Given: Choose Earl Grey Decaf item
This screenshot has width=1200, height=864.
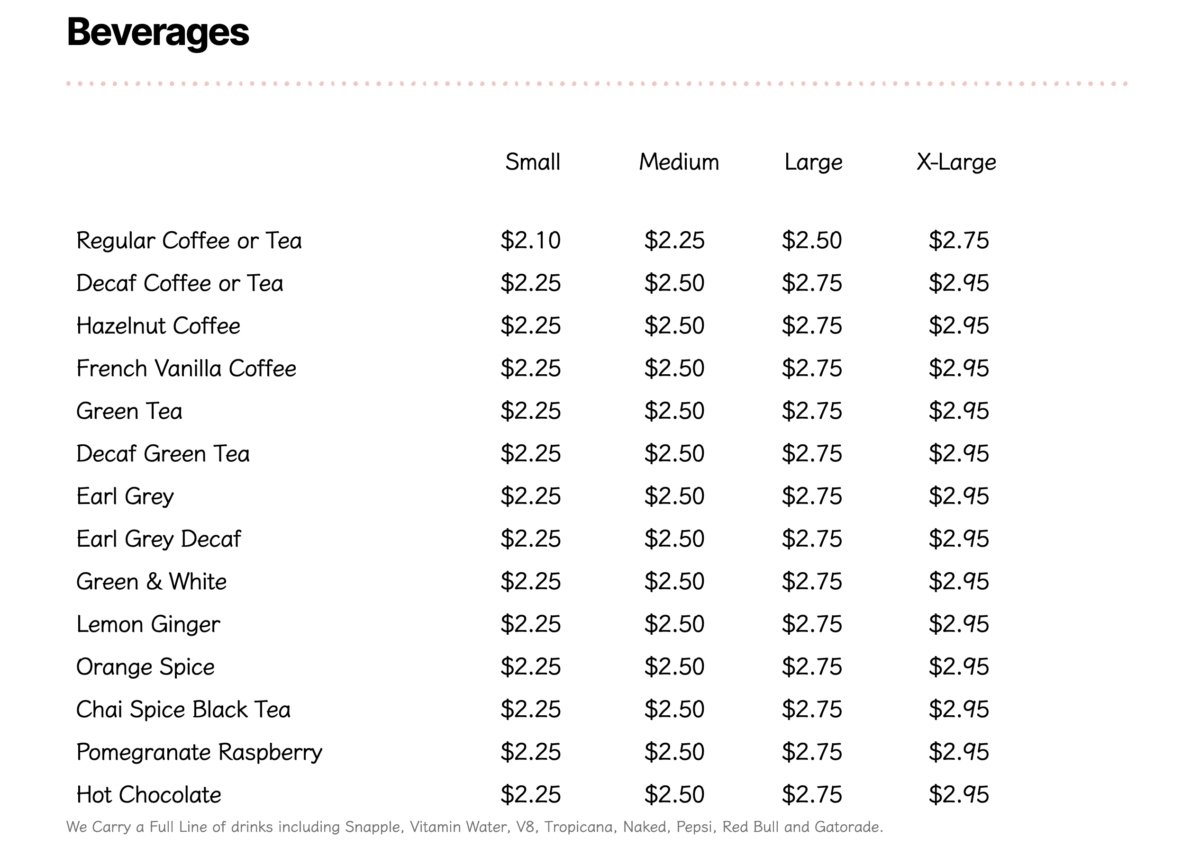Looking at the screenshot, I should pos(159,539).
